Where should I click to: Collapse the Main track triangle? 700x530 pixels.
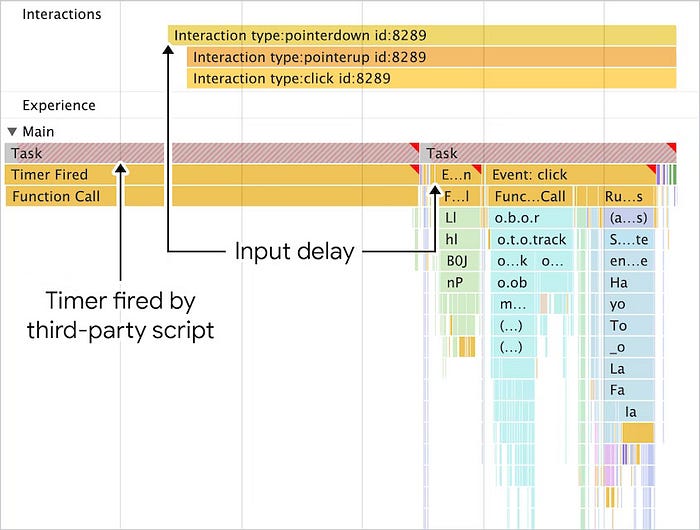(12, 132)
